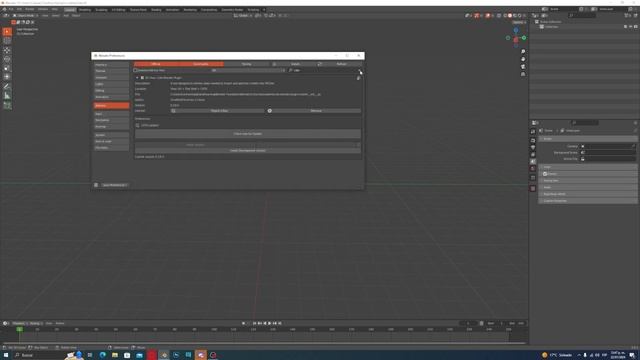Screen dimensions: 640x360
Task: Click the Background Scene field
Action: (608, 153)
